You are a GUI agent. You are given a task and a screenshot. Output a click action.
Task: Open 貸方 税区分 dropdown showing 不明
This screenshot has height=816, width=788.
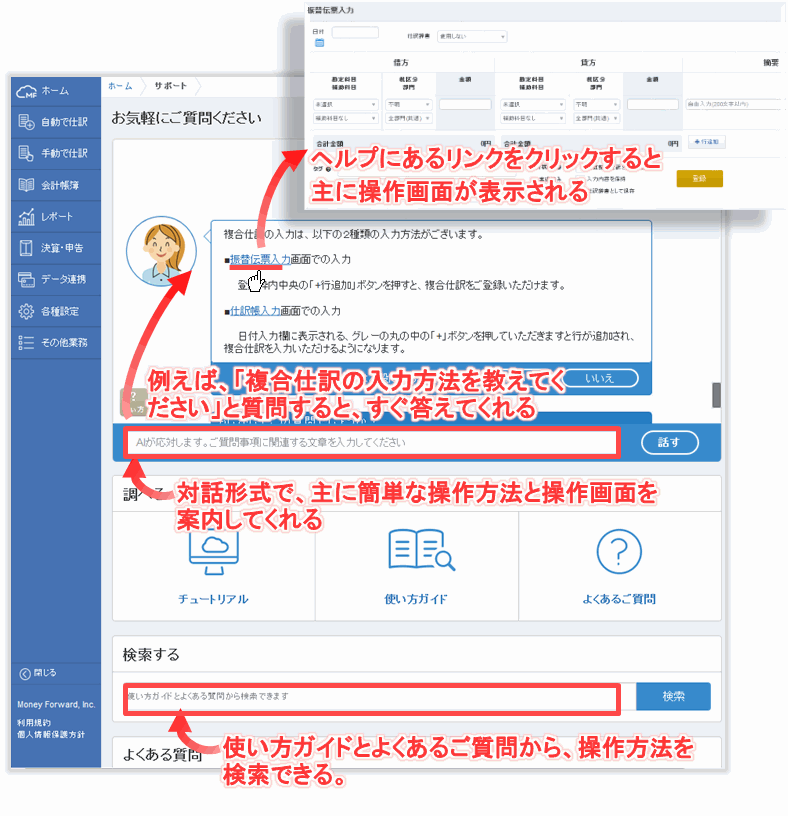coord(596,105)
